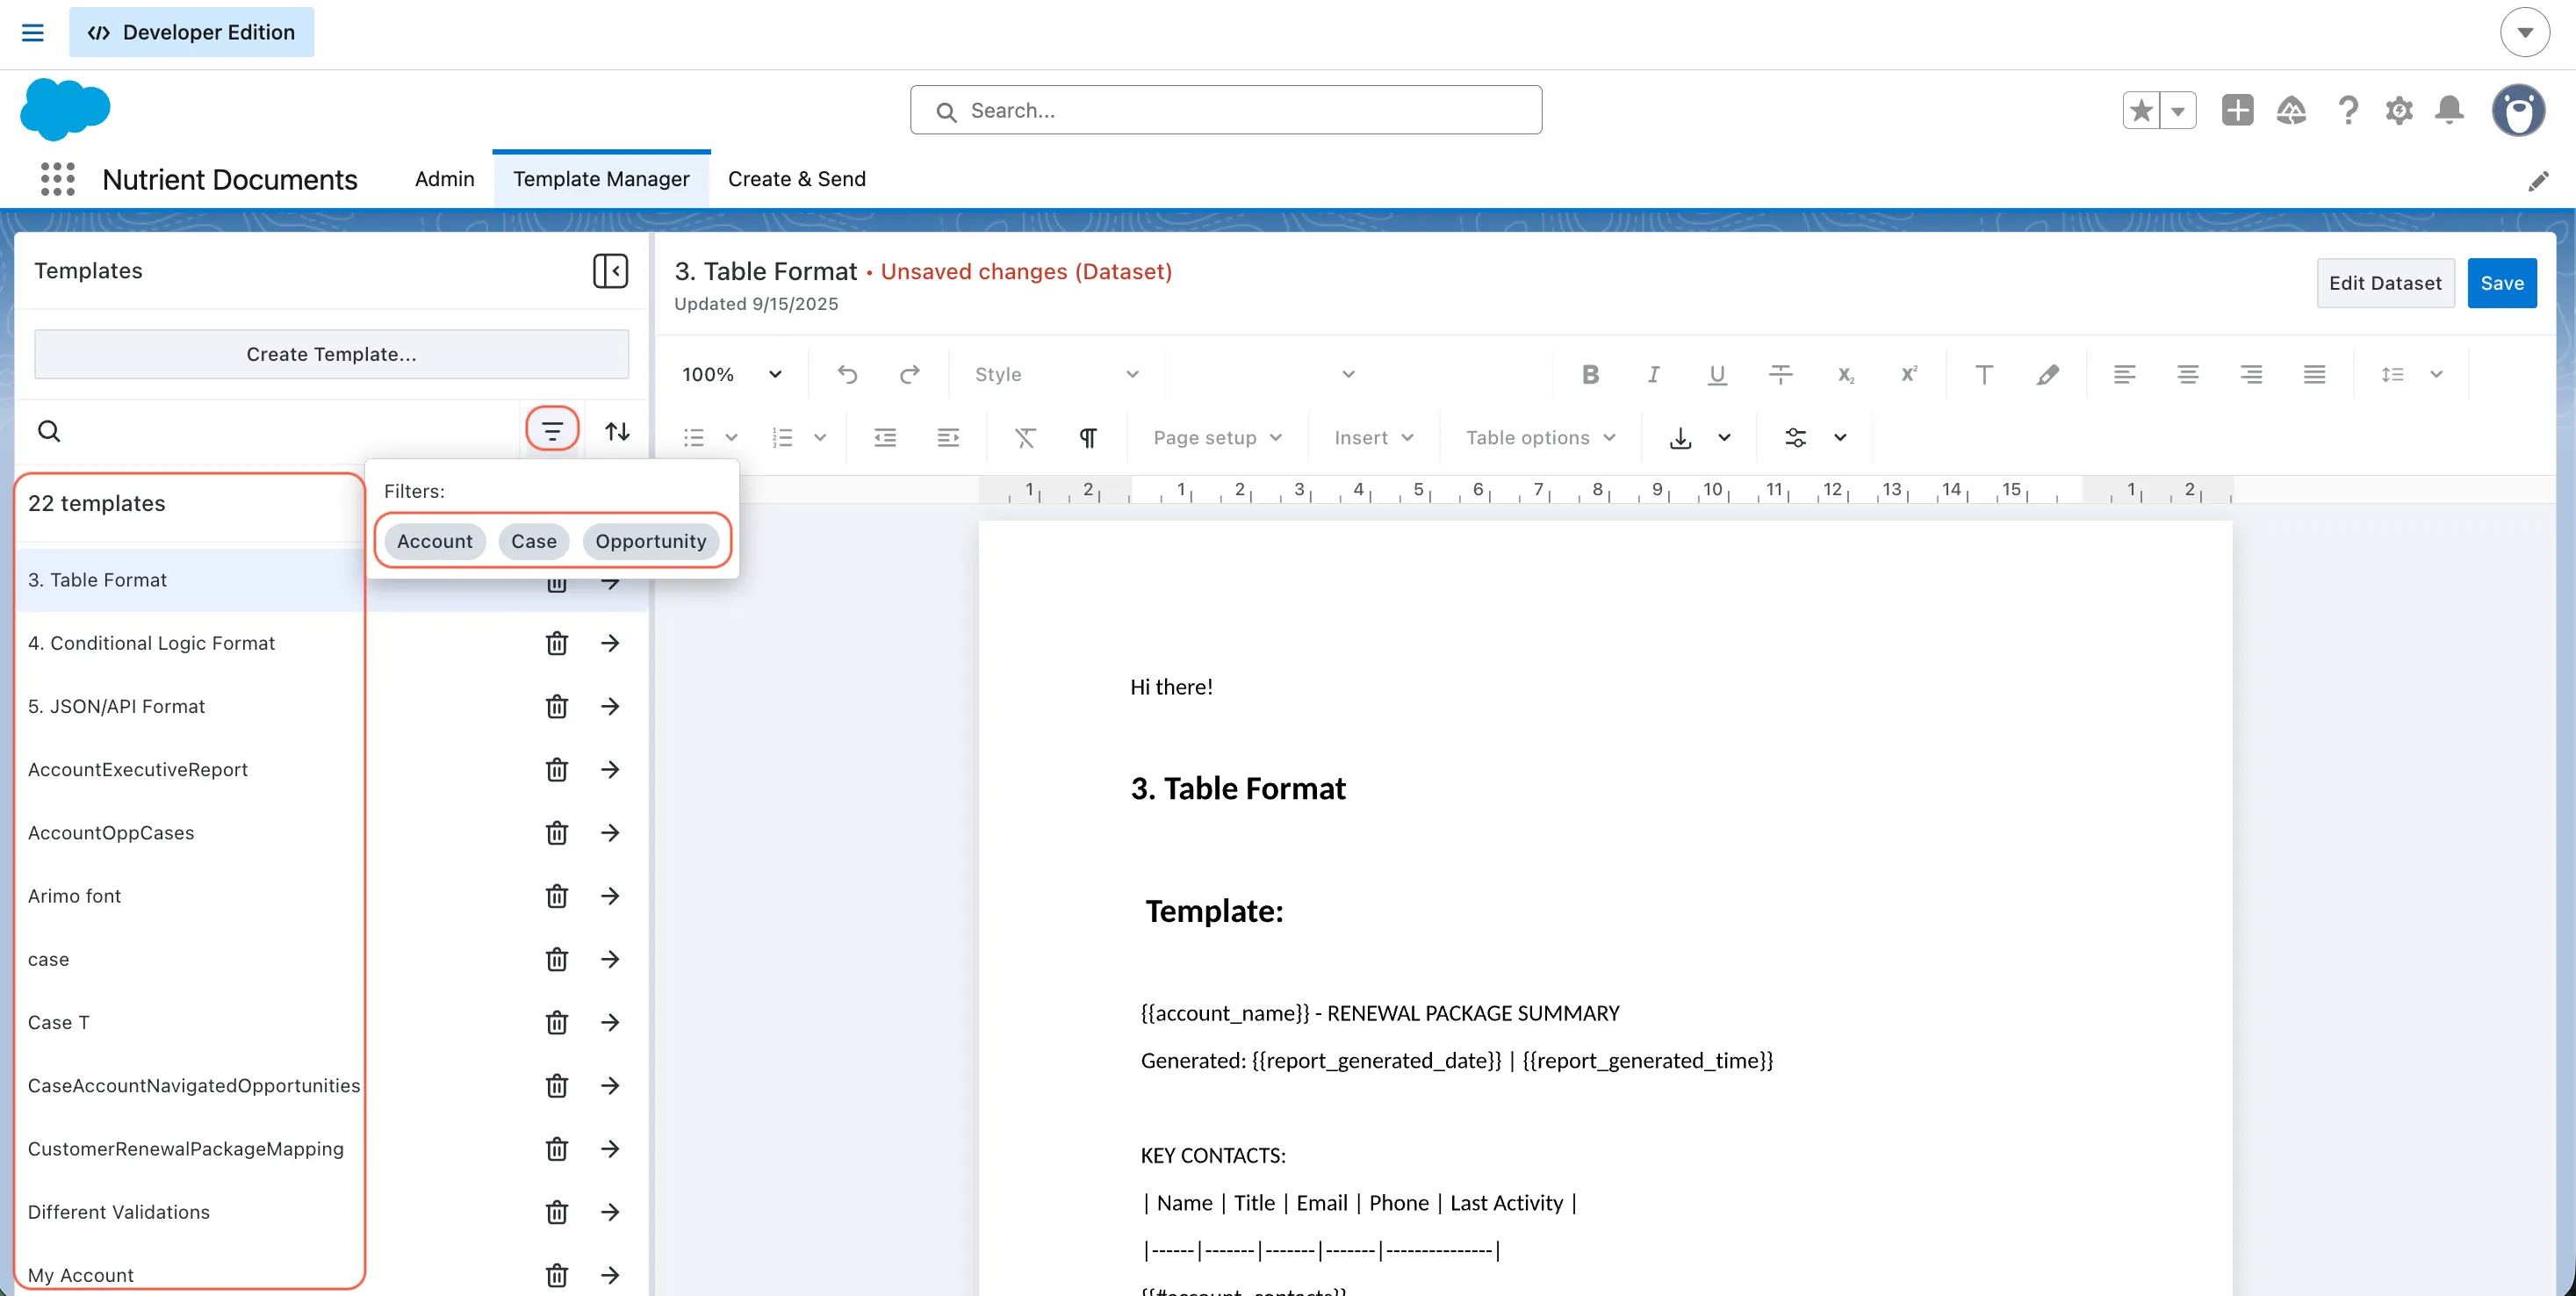
Task: Expand the download options arrow
Action: (1724, 437)
